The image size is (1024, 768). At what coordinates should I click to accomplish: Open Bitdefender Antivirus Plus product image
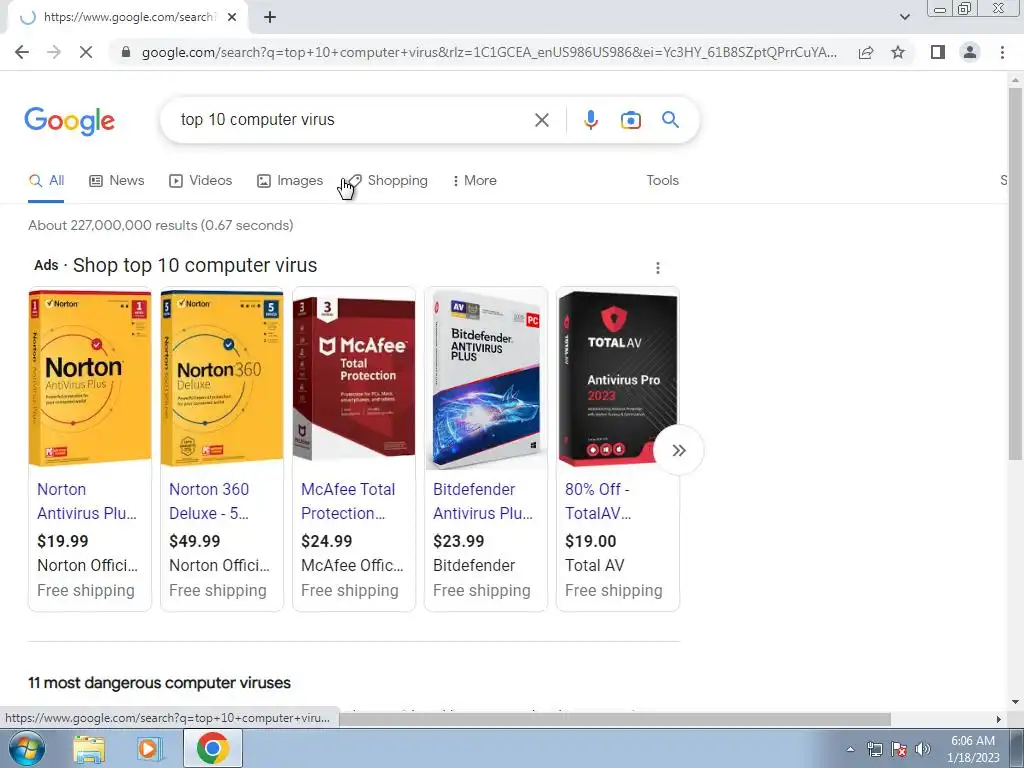pyautogui.click(x=486, y=379)
